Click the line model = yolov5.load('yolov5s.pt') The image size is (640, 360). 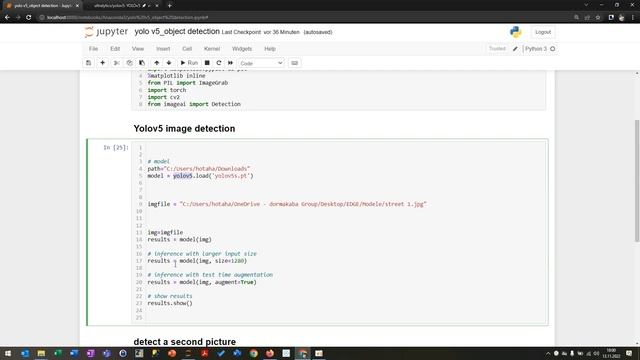pos(200,176)
